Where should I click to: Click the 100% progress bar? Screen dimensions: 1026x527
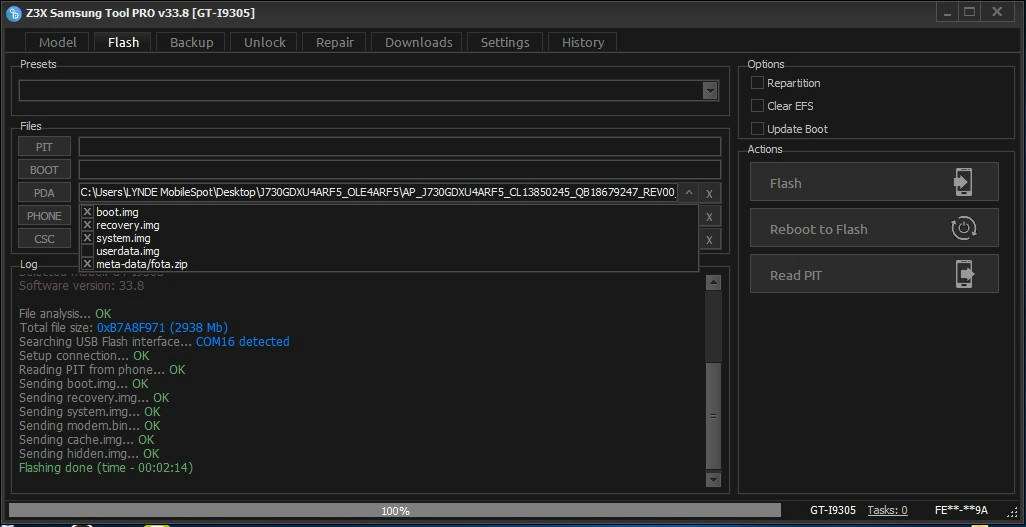(395, 510)
